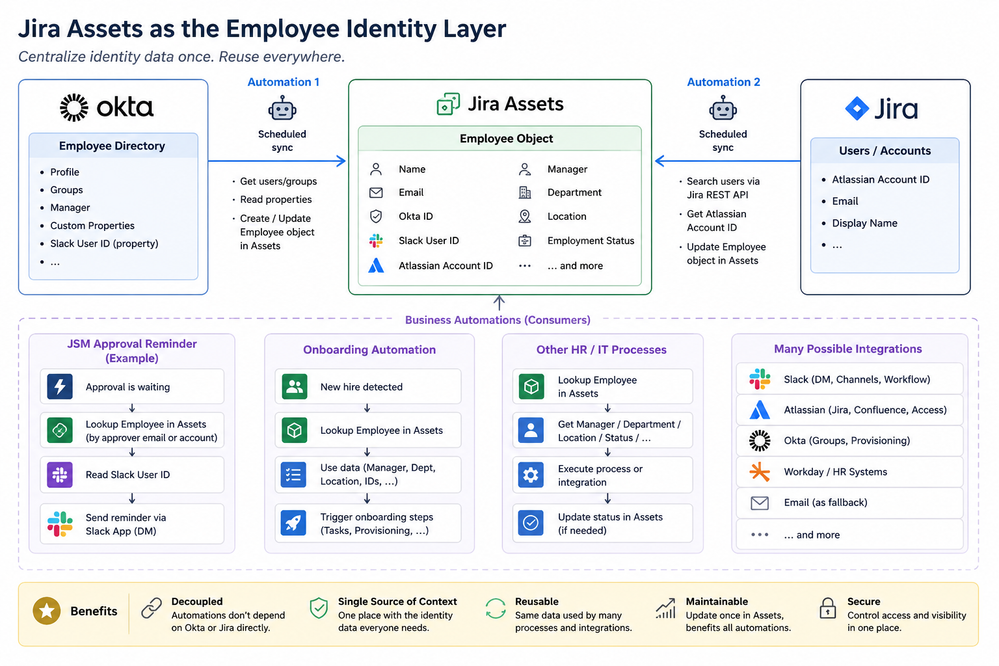Click the Workday / HR Systems row text

click(x=835, y=472)
